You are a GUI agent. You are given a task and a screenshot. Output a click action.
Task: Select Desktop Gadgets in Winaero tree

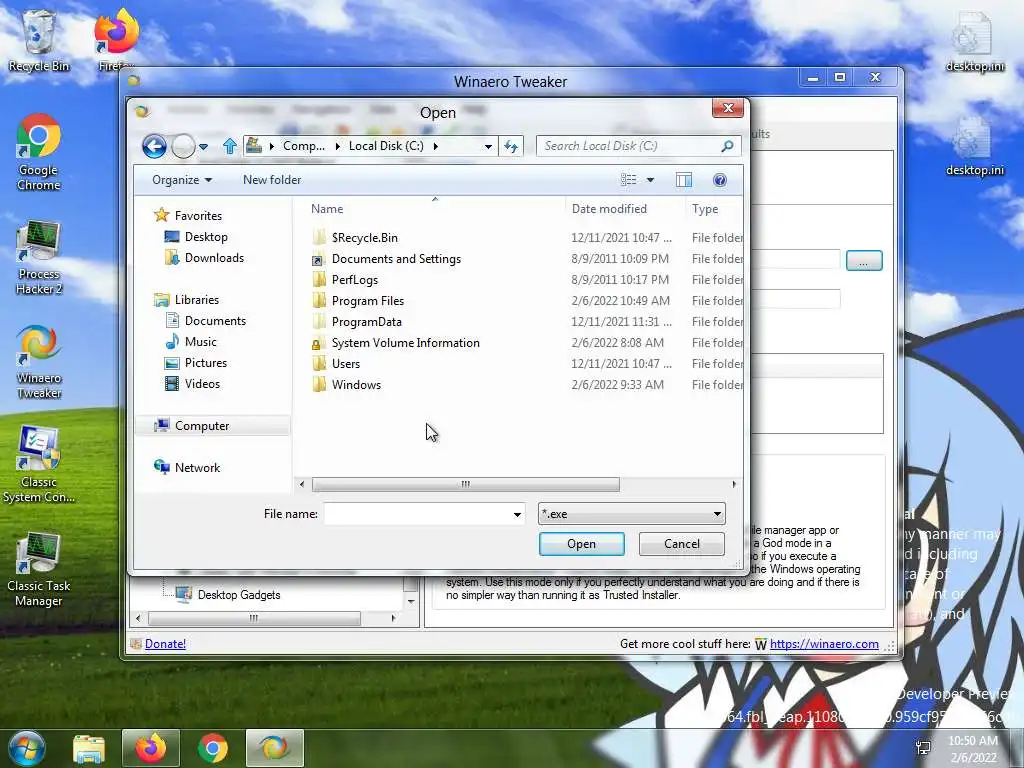coord(229,595)
